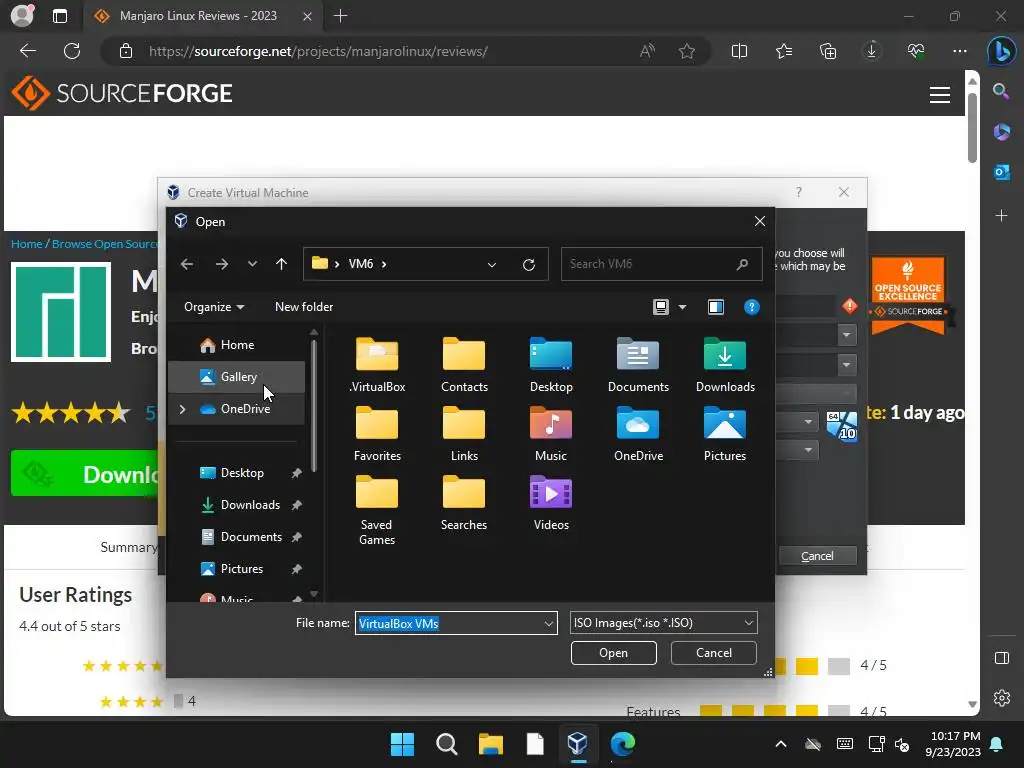Open the recent locations dropdown

pos(252,264)
